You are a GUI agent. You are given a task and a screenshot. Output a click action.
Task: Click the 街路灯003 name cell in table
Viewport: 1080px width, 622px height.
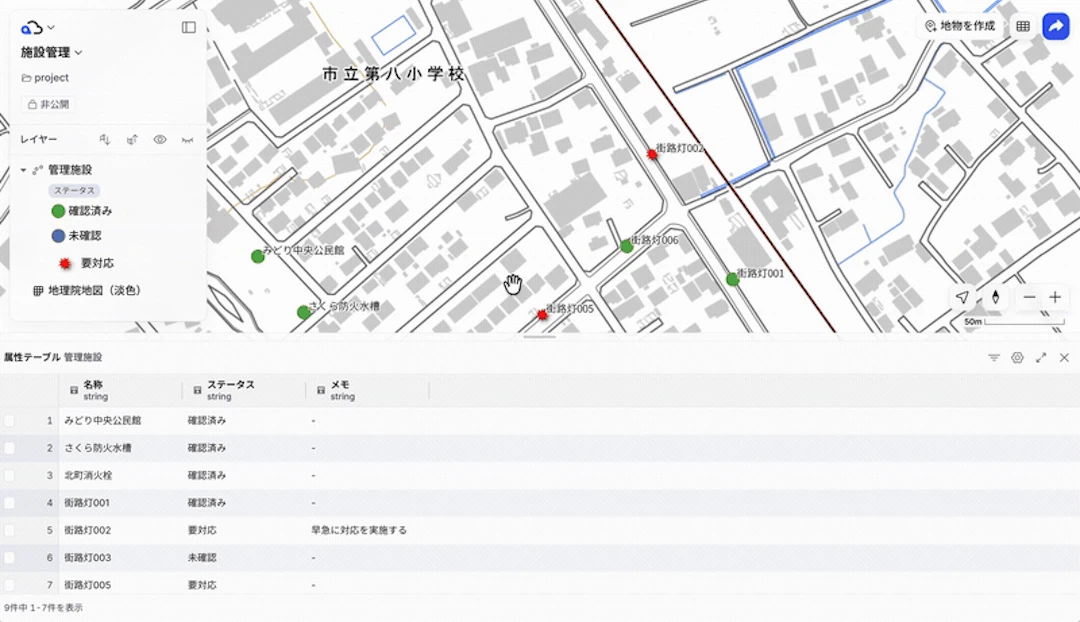point(121,558)
